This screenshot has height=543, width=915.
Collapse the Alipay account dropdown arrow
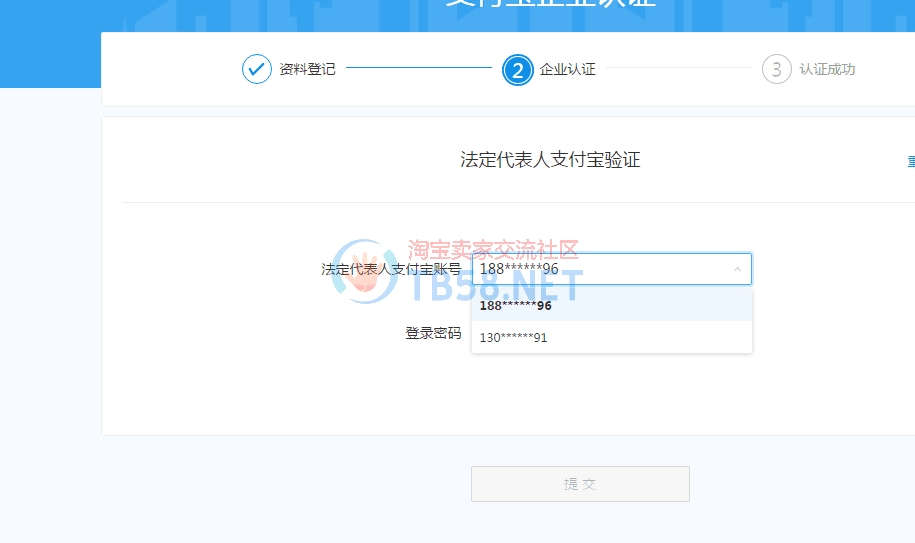coord(737,269)
